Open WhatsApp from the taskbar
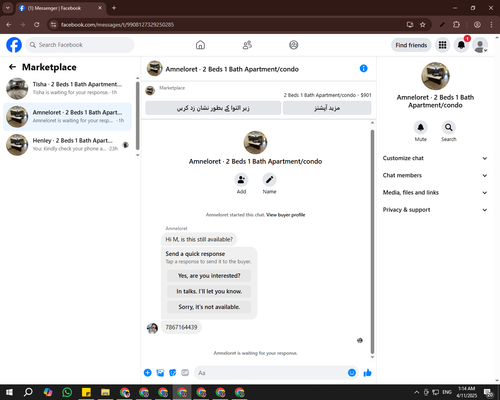This screenshot has height=400, width=500. pyautogui.click(x=67, y=392)
